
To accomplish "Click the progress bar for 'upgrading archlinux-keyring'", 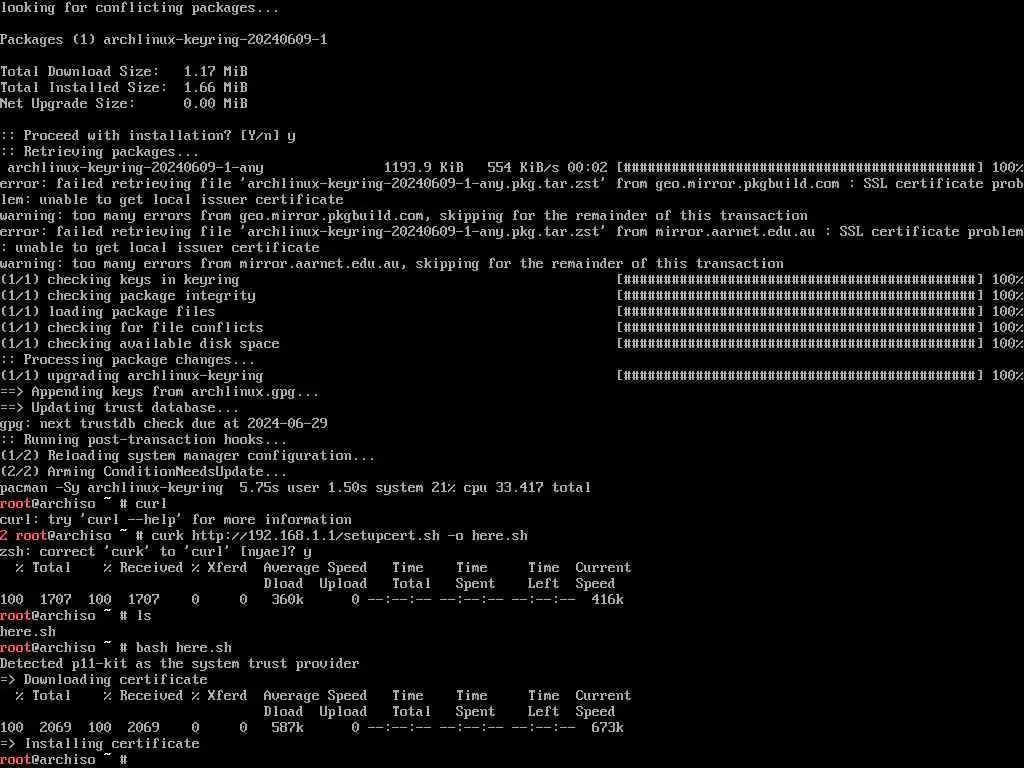I will point(800,376).
